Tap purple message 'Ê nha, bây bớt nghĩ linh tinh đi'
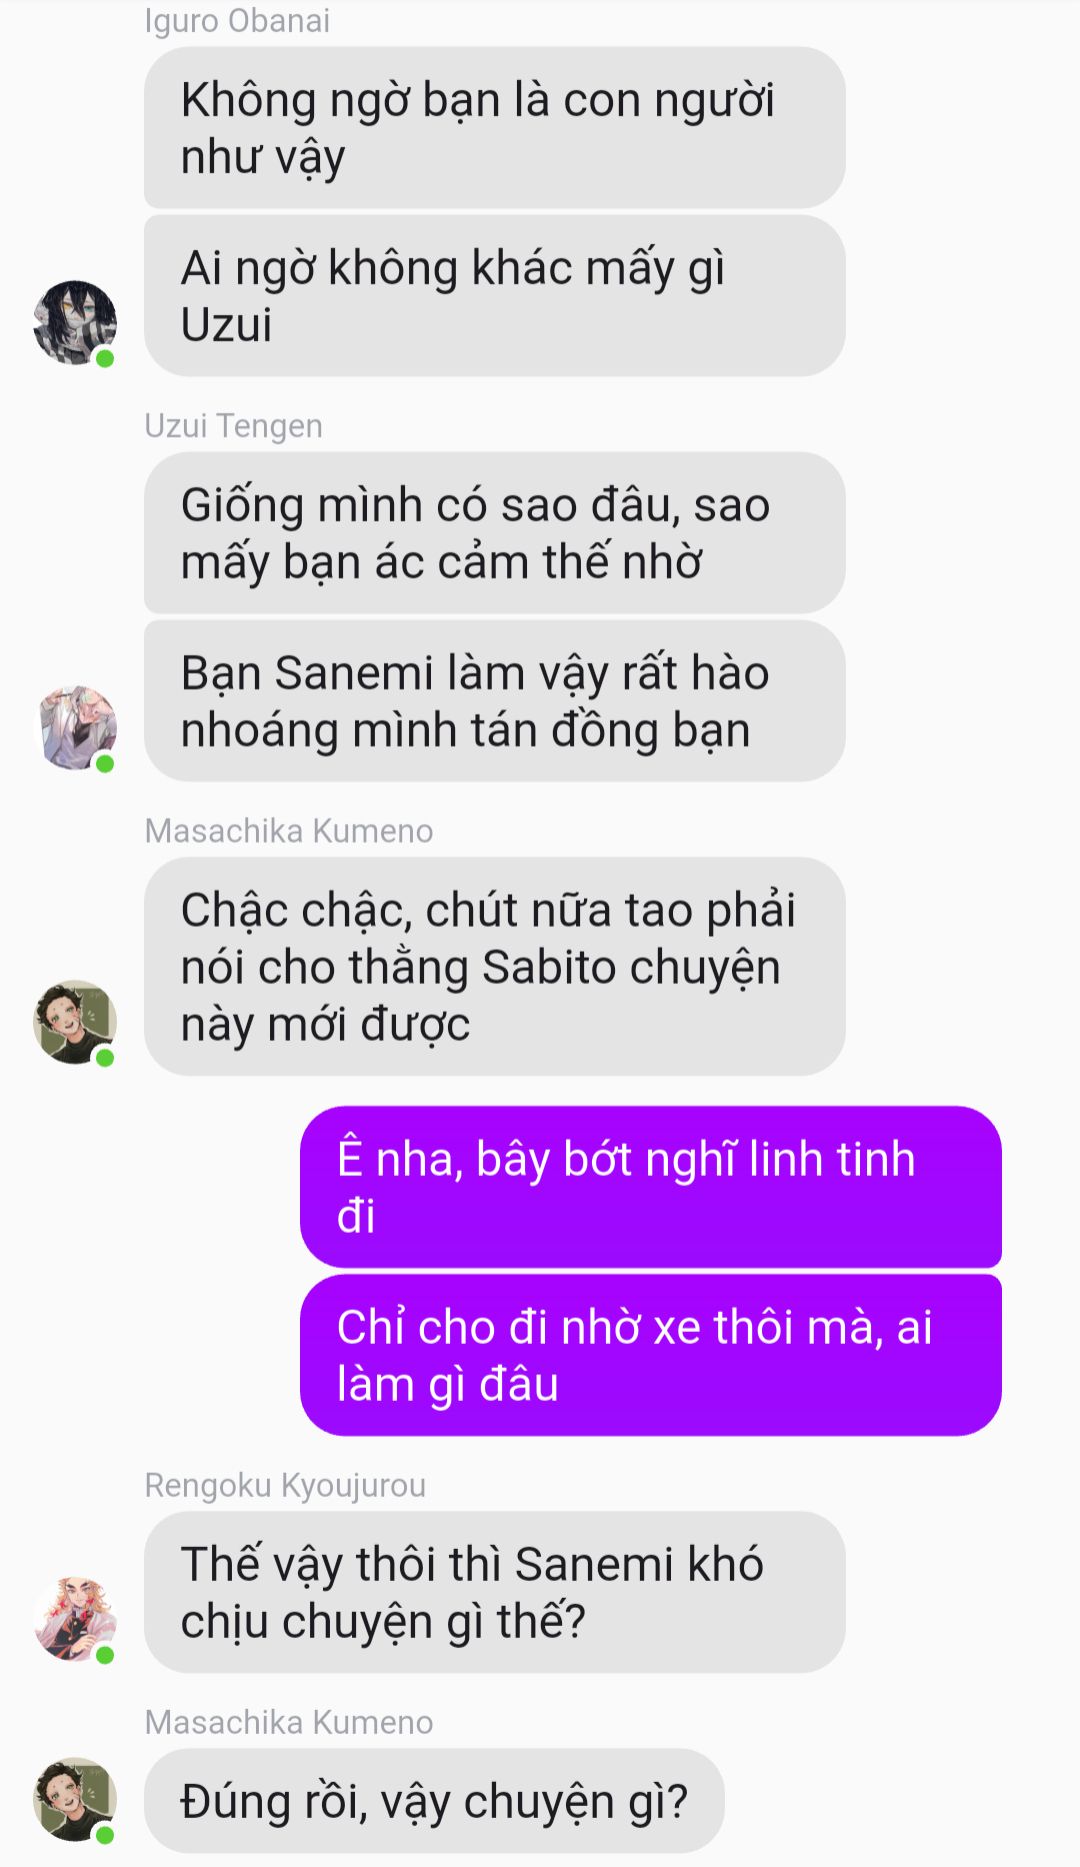Viewport: 1080px width, 1867px height. tap(650, 1187)
